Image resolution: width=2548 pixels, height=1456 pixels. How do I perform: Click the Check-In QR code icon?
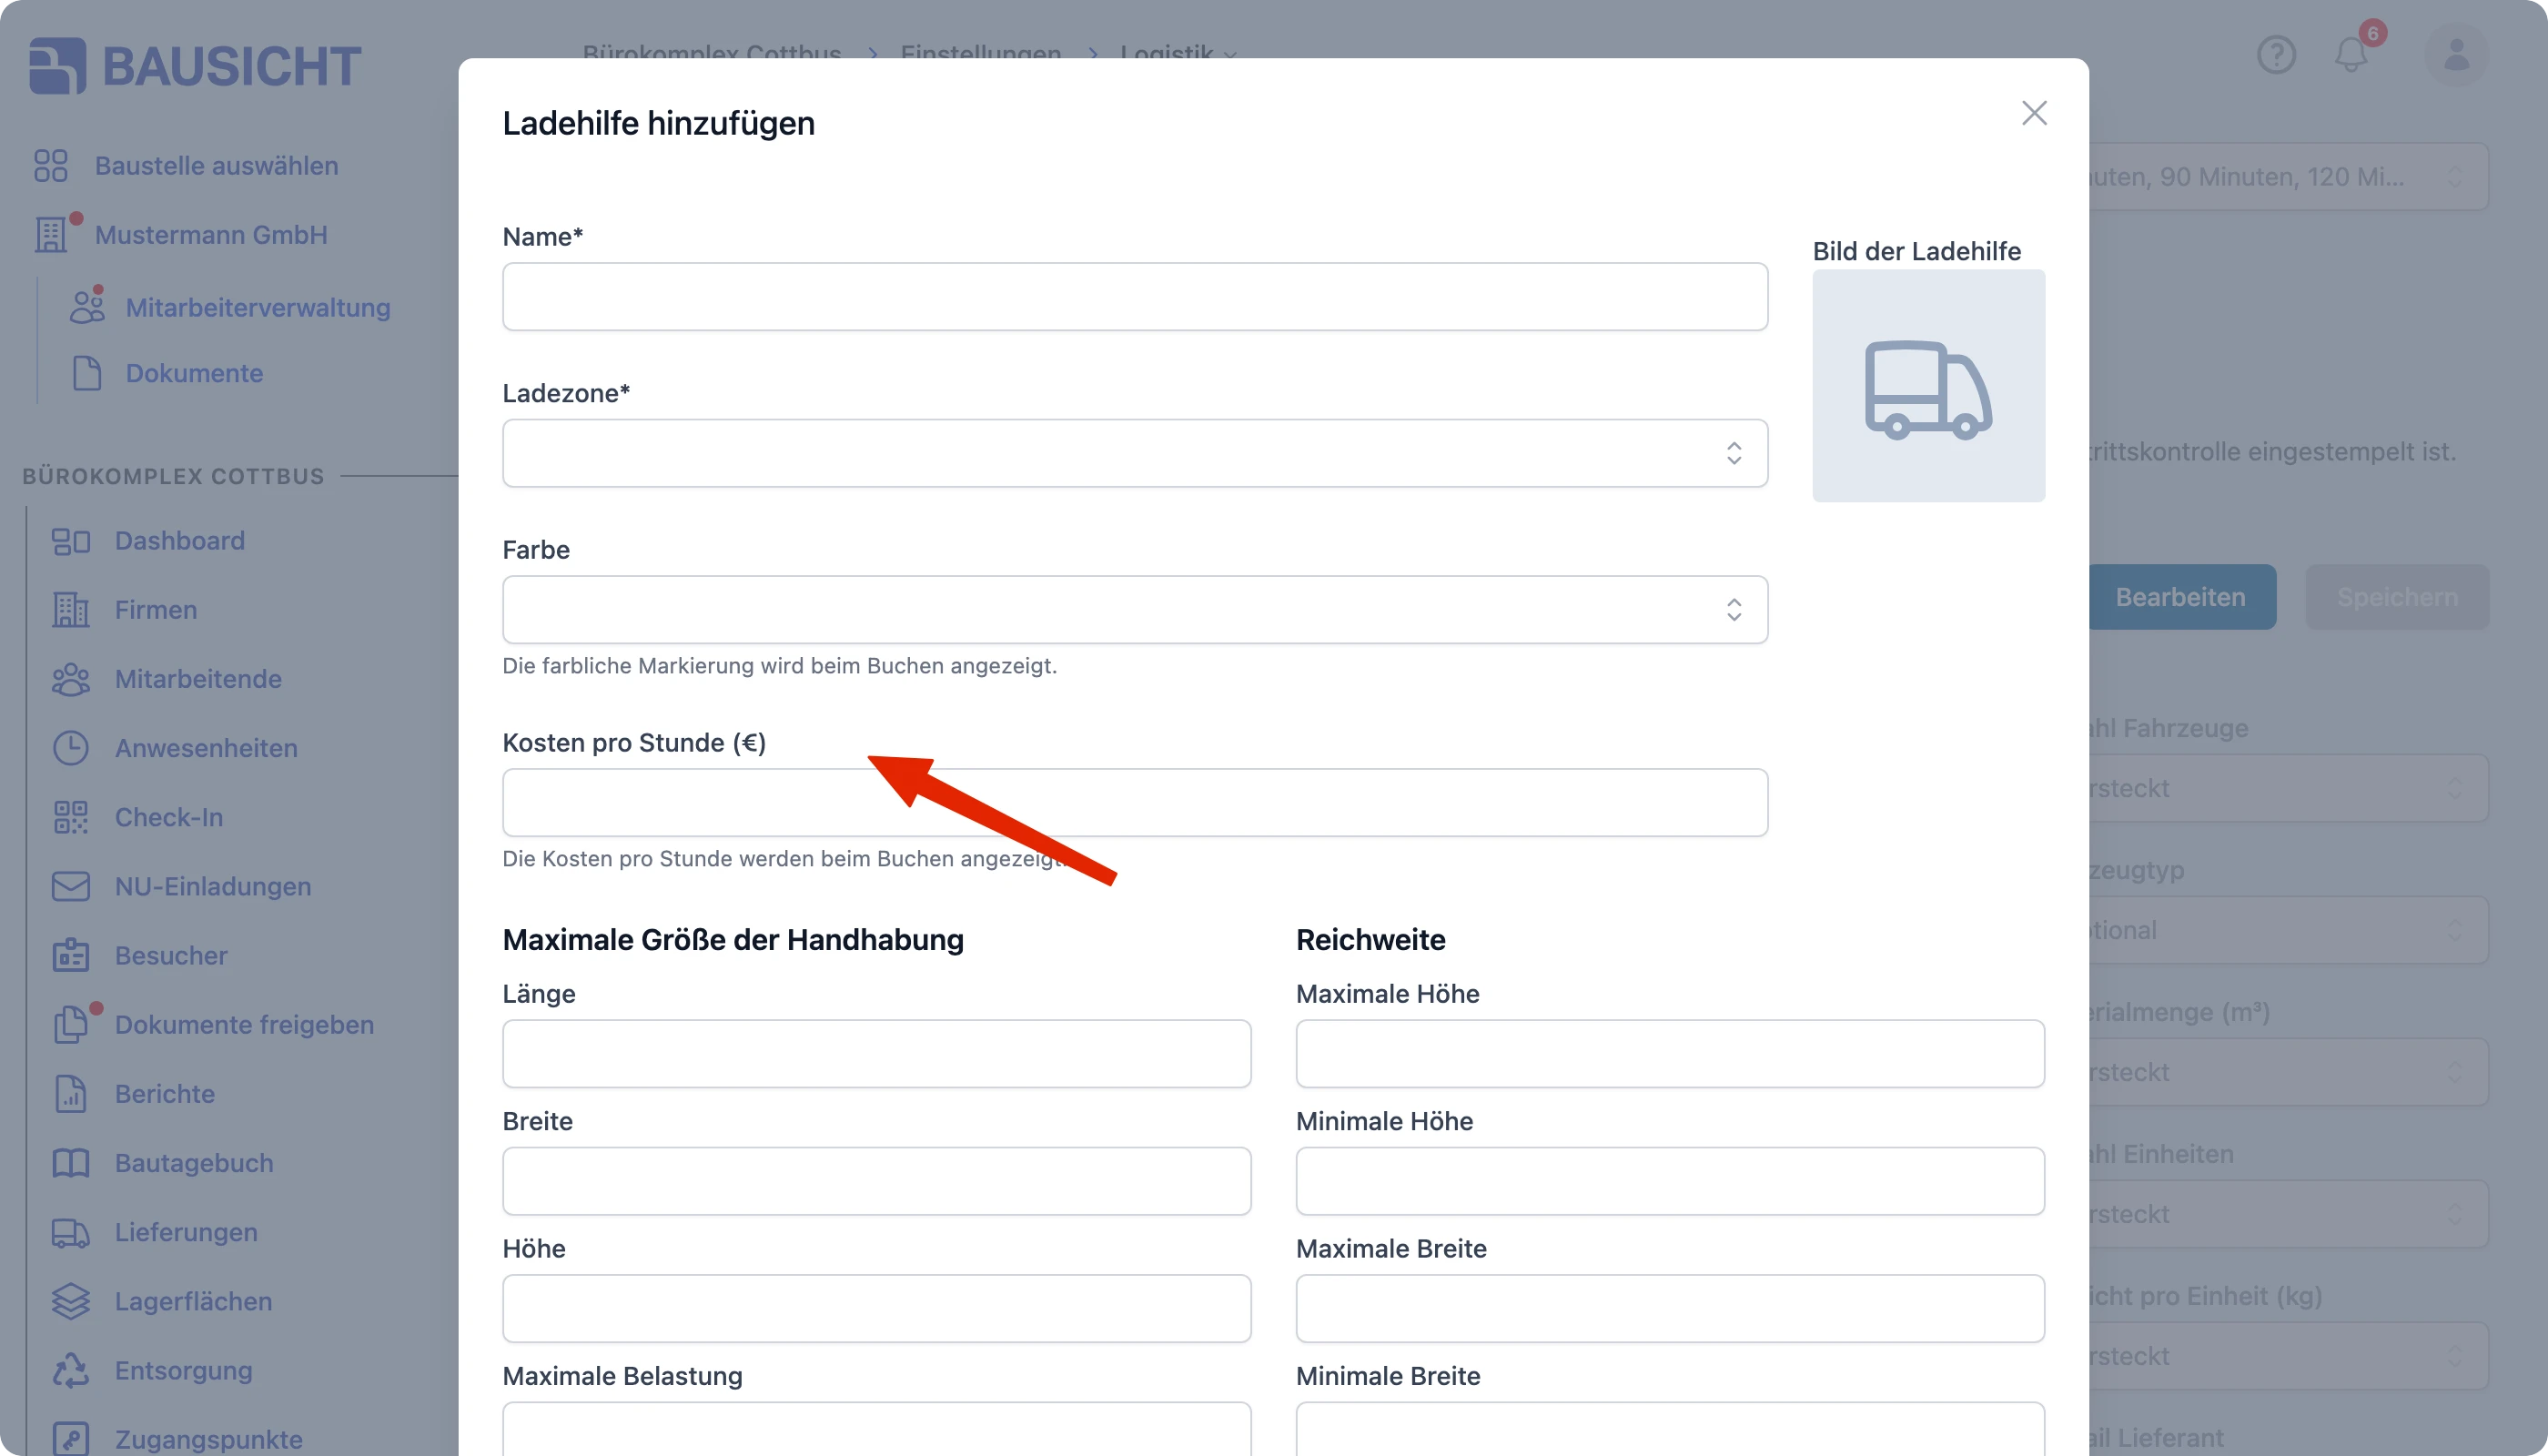pos(71,817)
